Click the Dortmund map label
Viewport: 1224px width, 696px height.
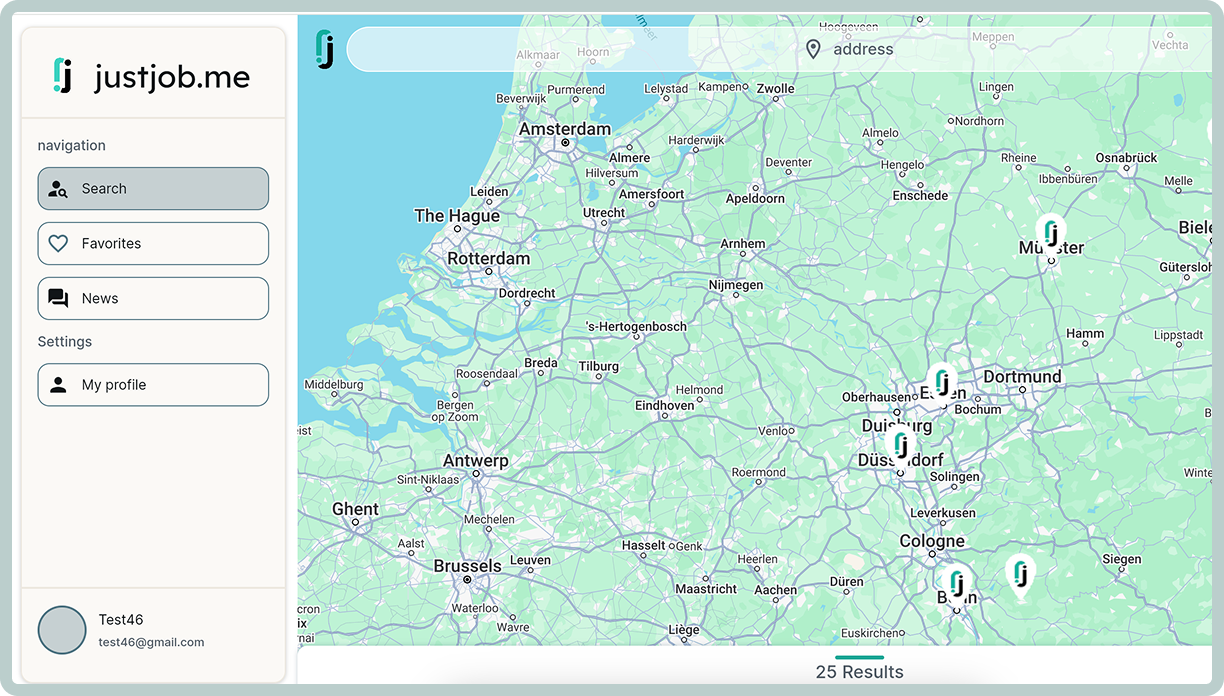[x=1022, y=377]
